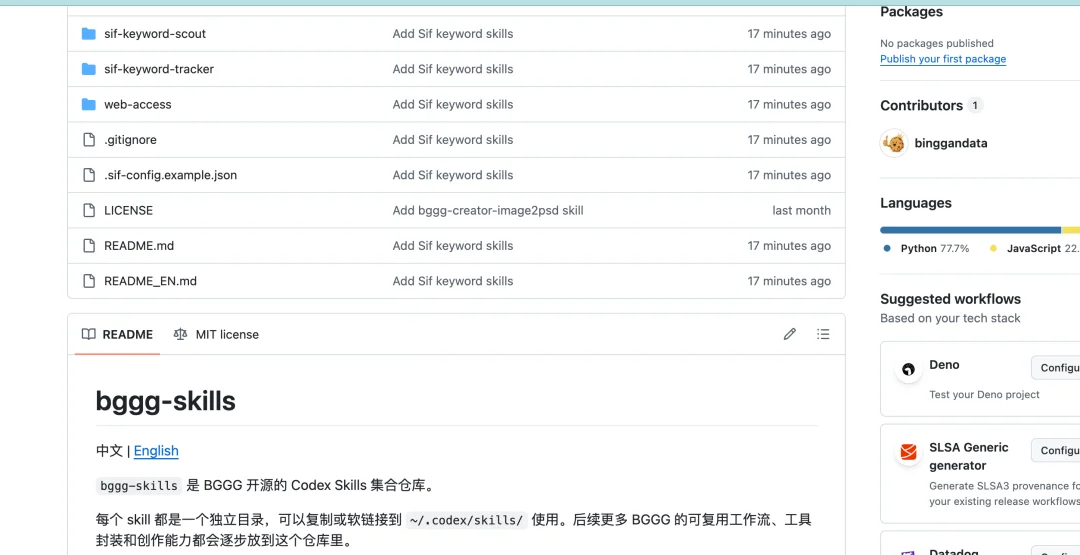Viewport: 1080px width, 555px height.
Task: Open the sif-keyword-tracker folder
Action: point(159,69)
